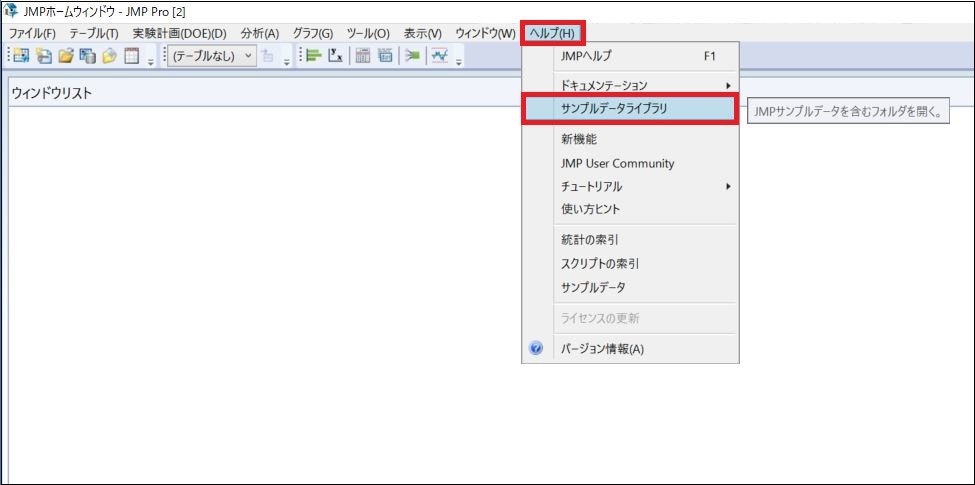
Task: Click the JMP app icon in title bar
Action: point(11,11)
